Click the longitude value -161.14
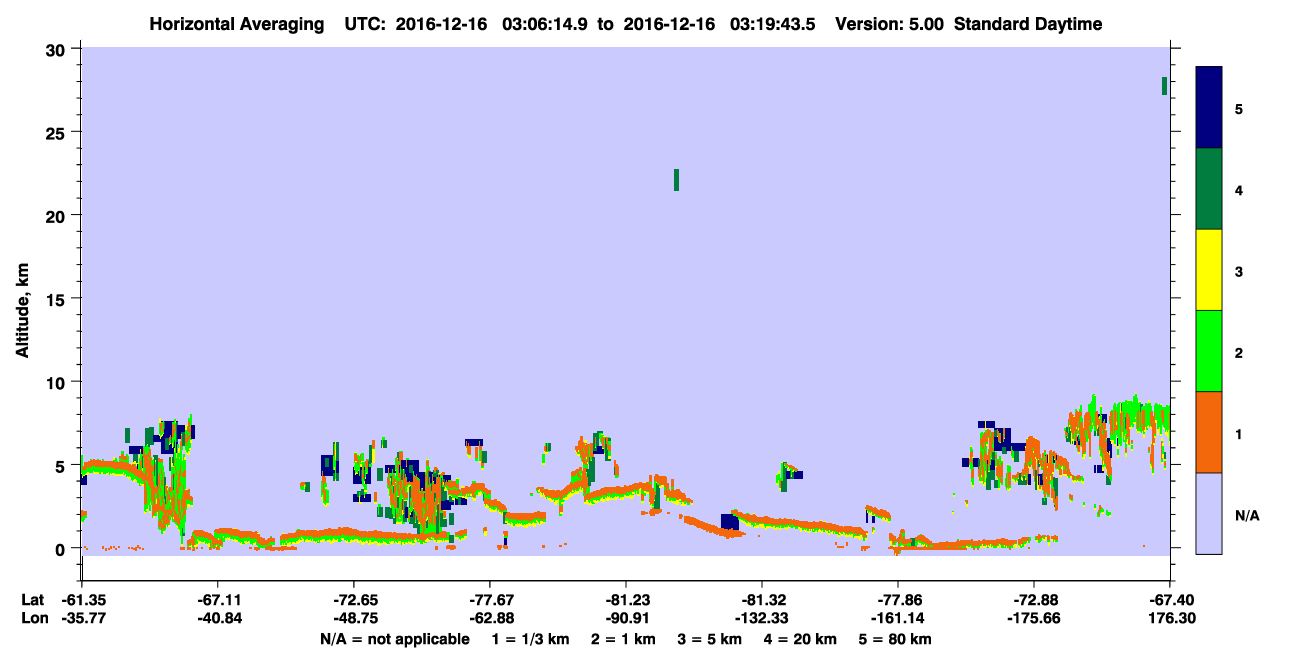 click(897, 619)
